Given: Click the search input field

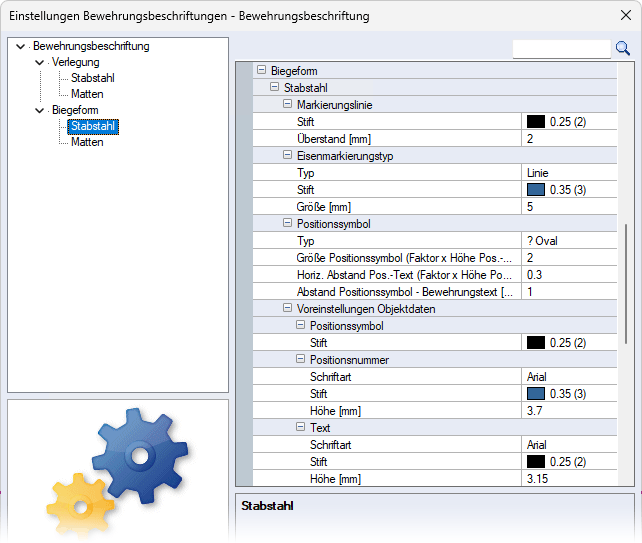Looking at the screenshot, I should coord(561,49).
